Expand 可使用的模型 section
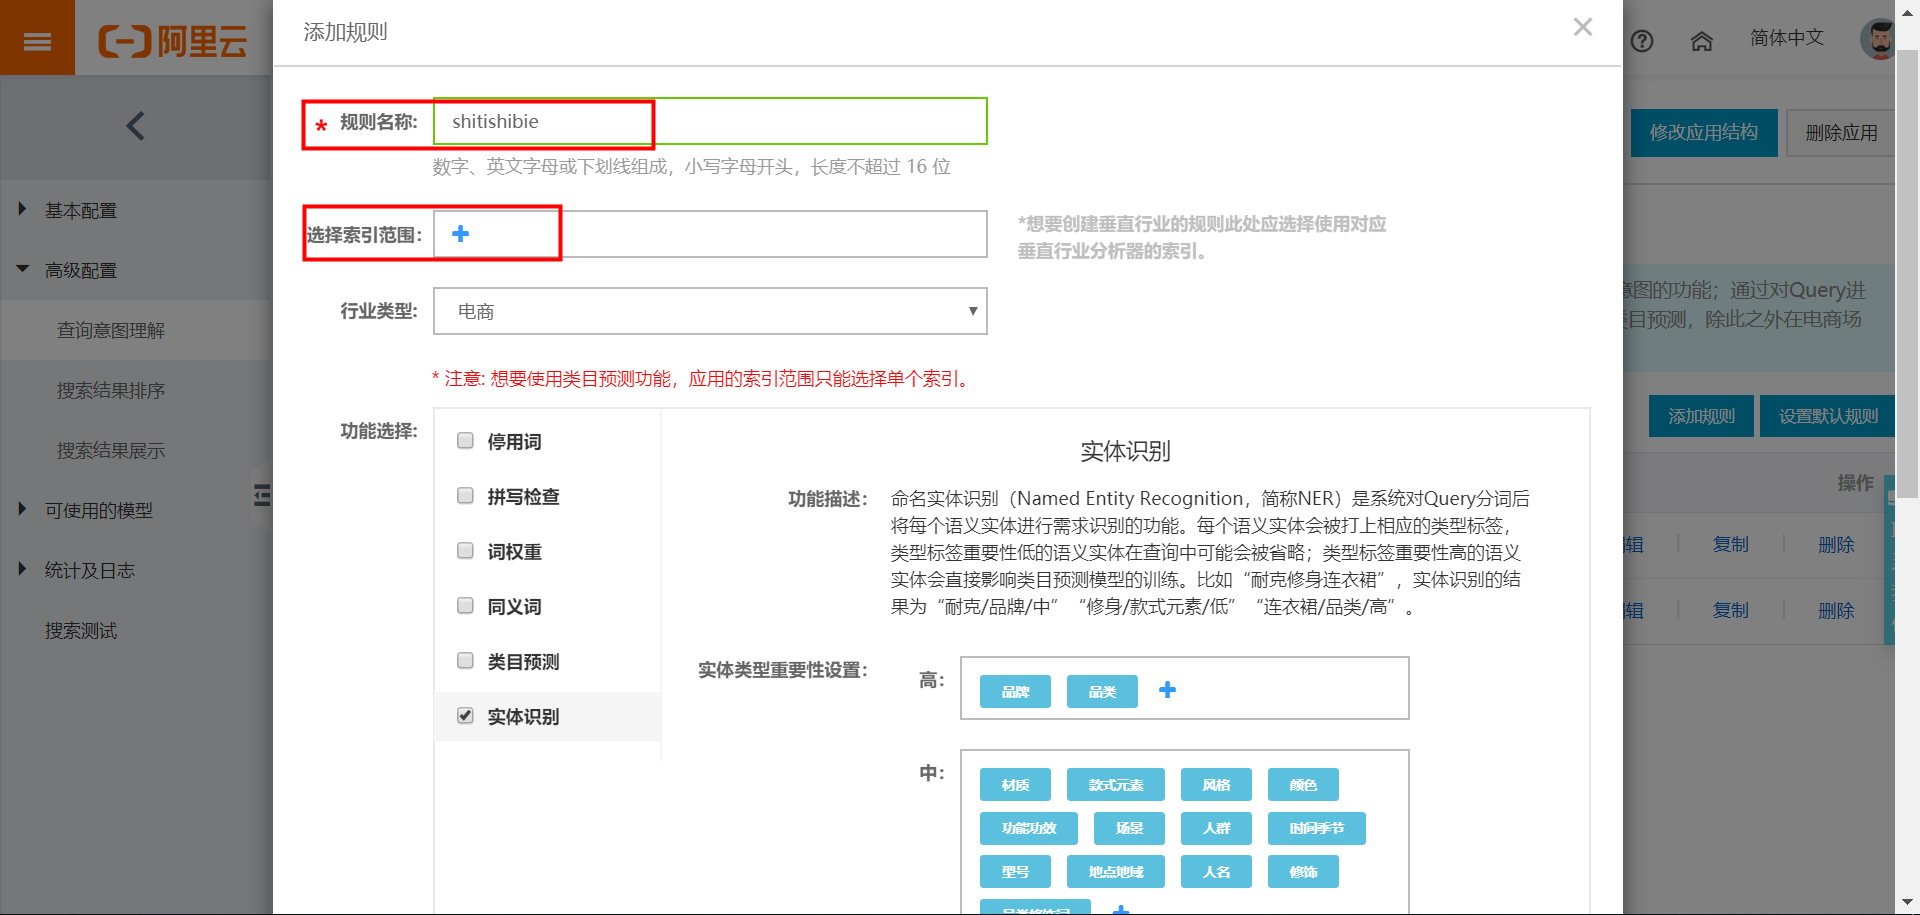The height and width of the screenshot is (915, 1920). [98, 510]
